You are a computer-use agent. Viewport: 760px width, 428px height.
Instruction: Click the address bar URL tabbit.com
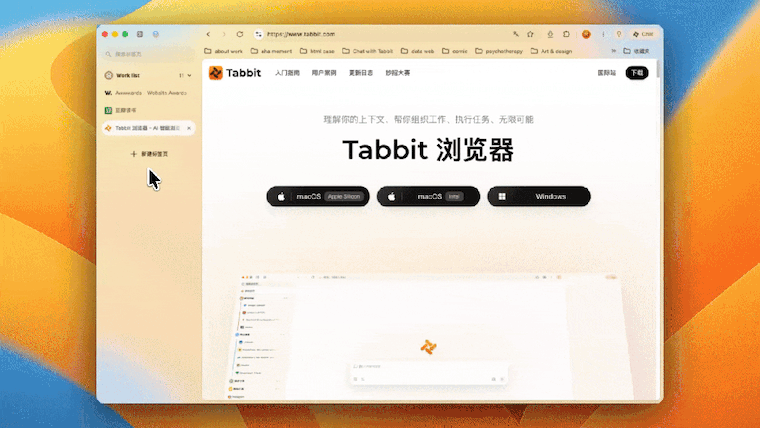[x=301, y=34]
